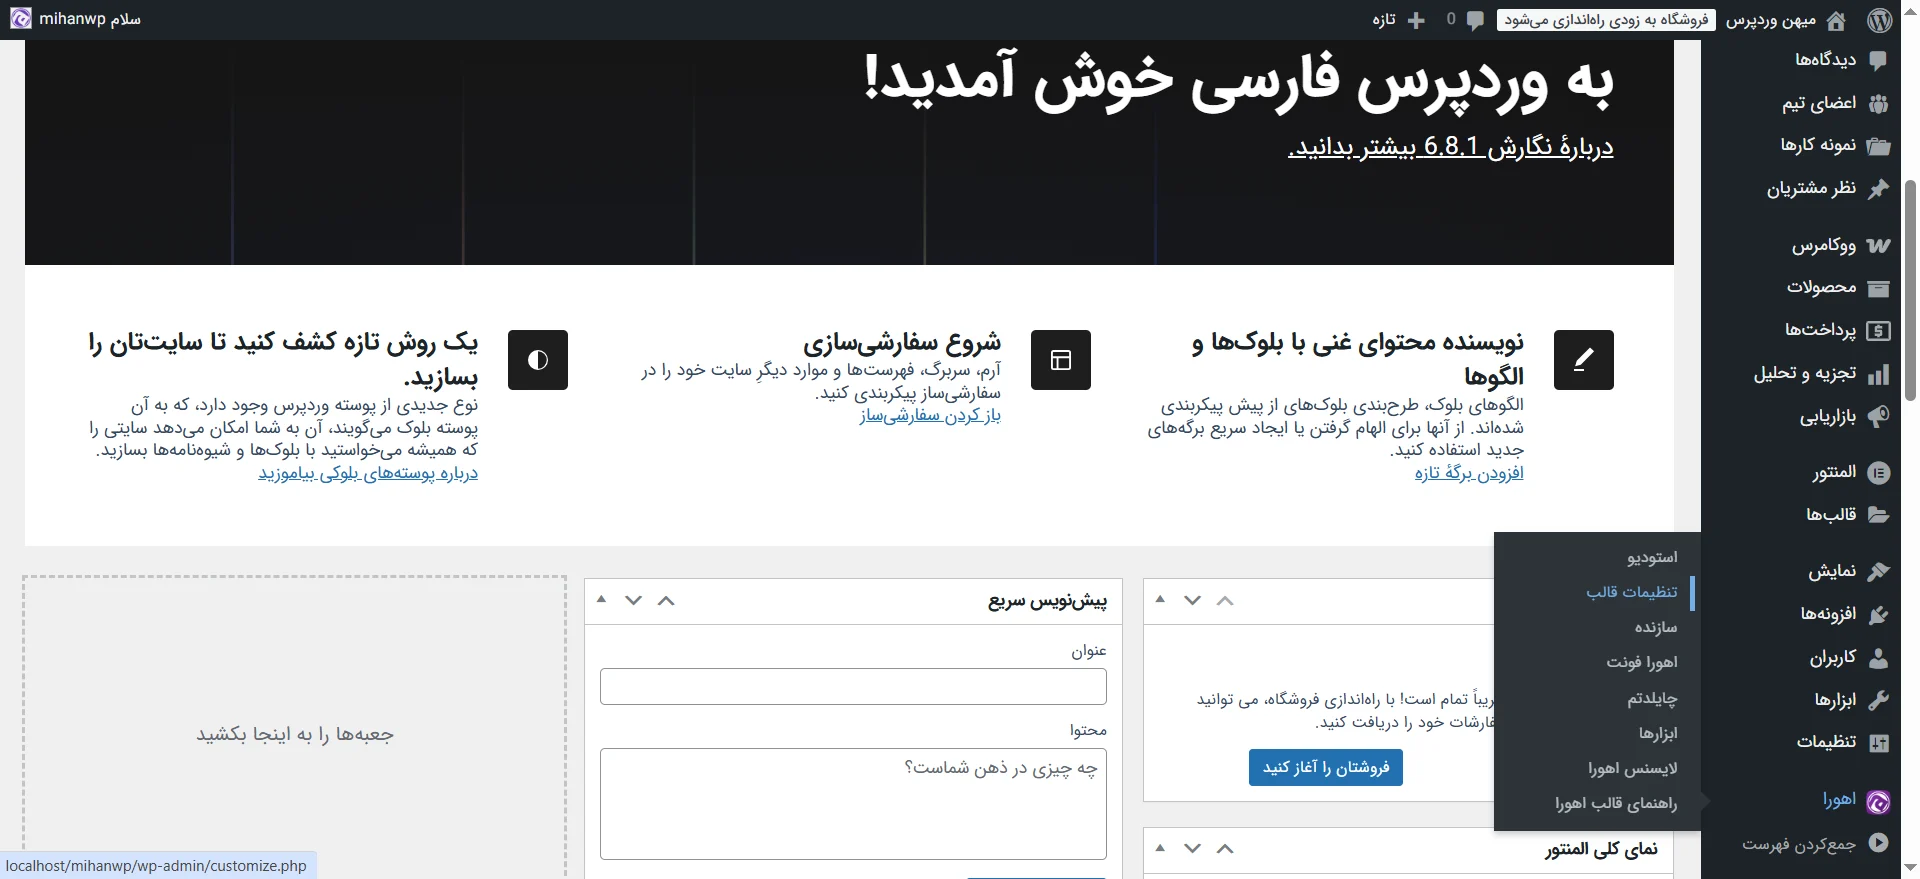The image size is (1920, 879).
Task: Move نمای کلی المنتور box down
Action: (x=1192, y=848)
